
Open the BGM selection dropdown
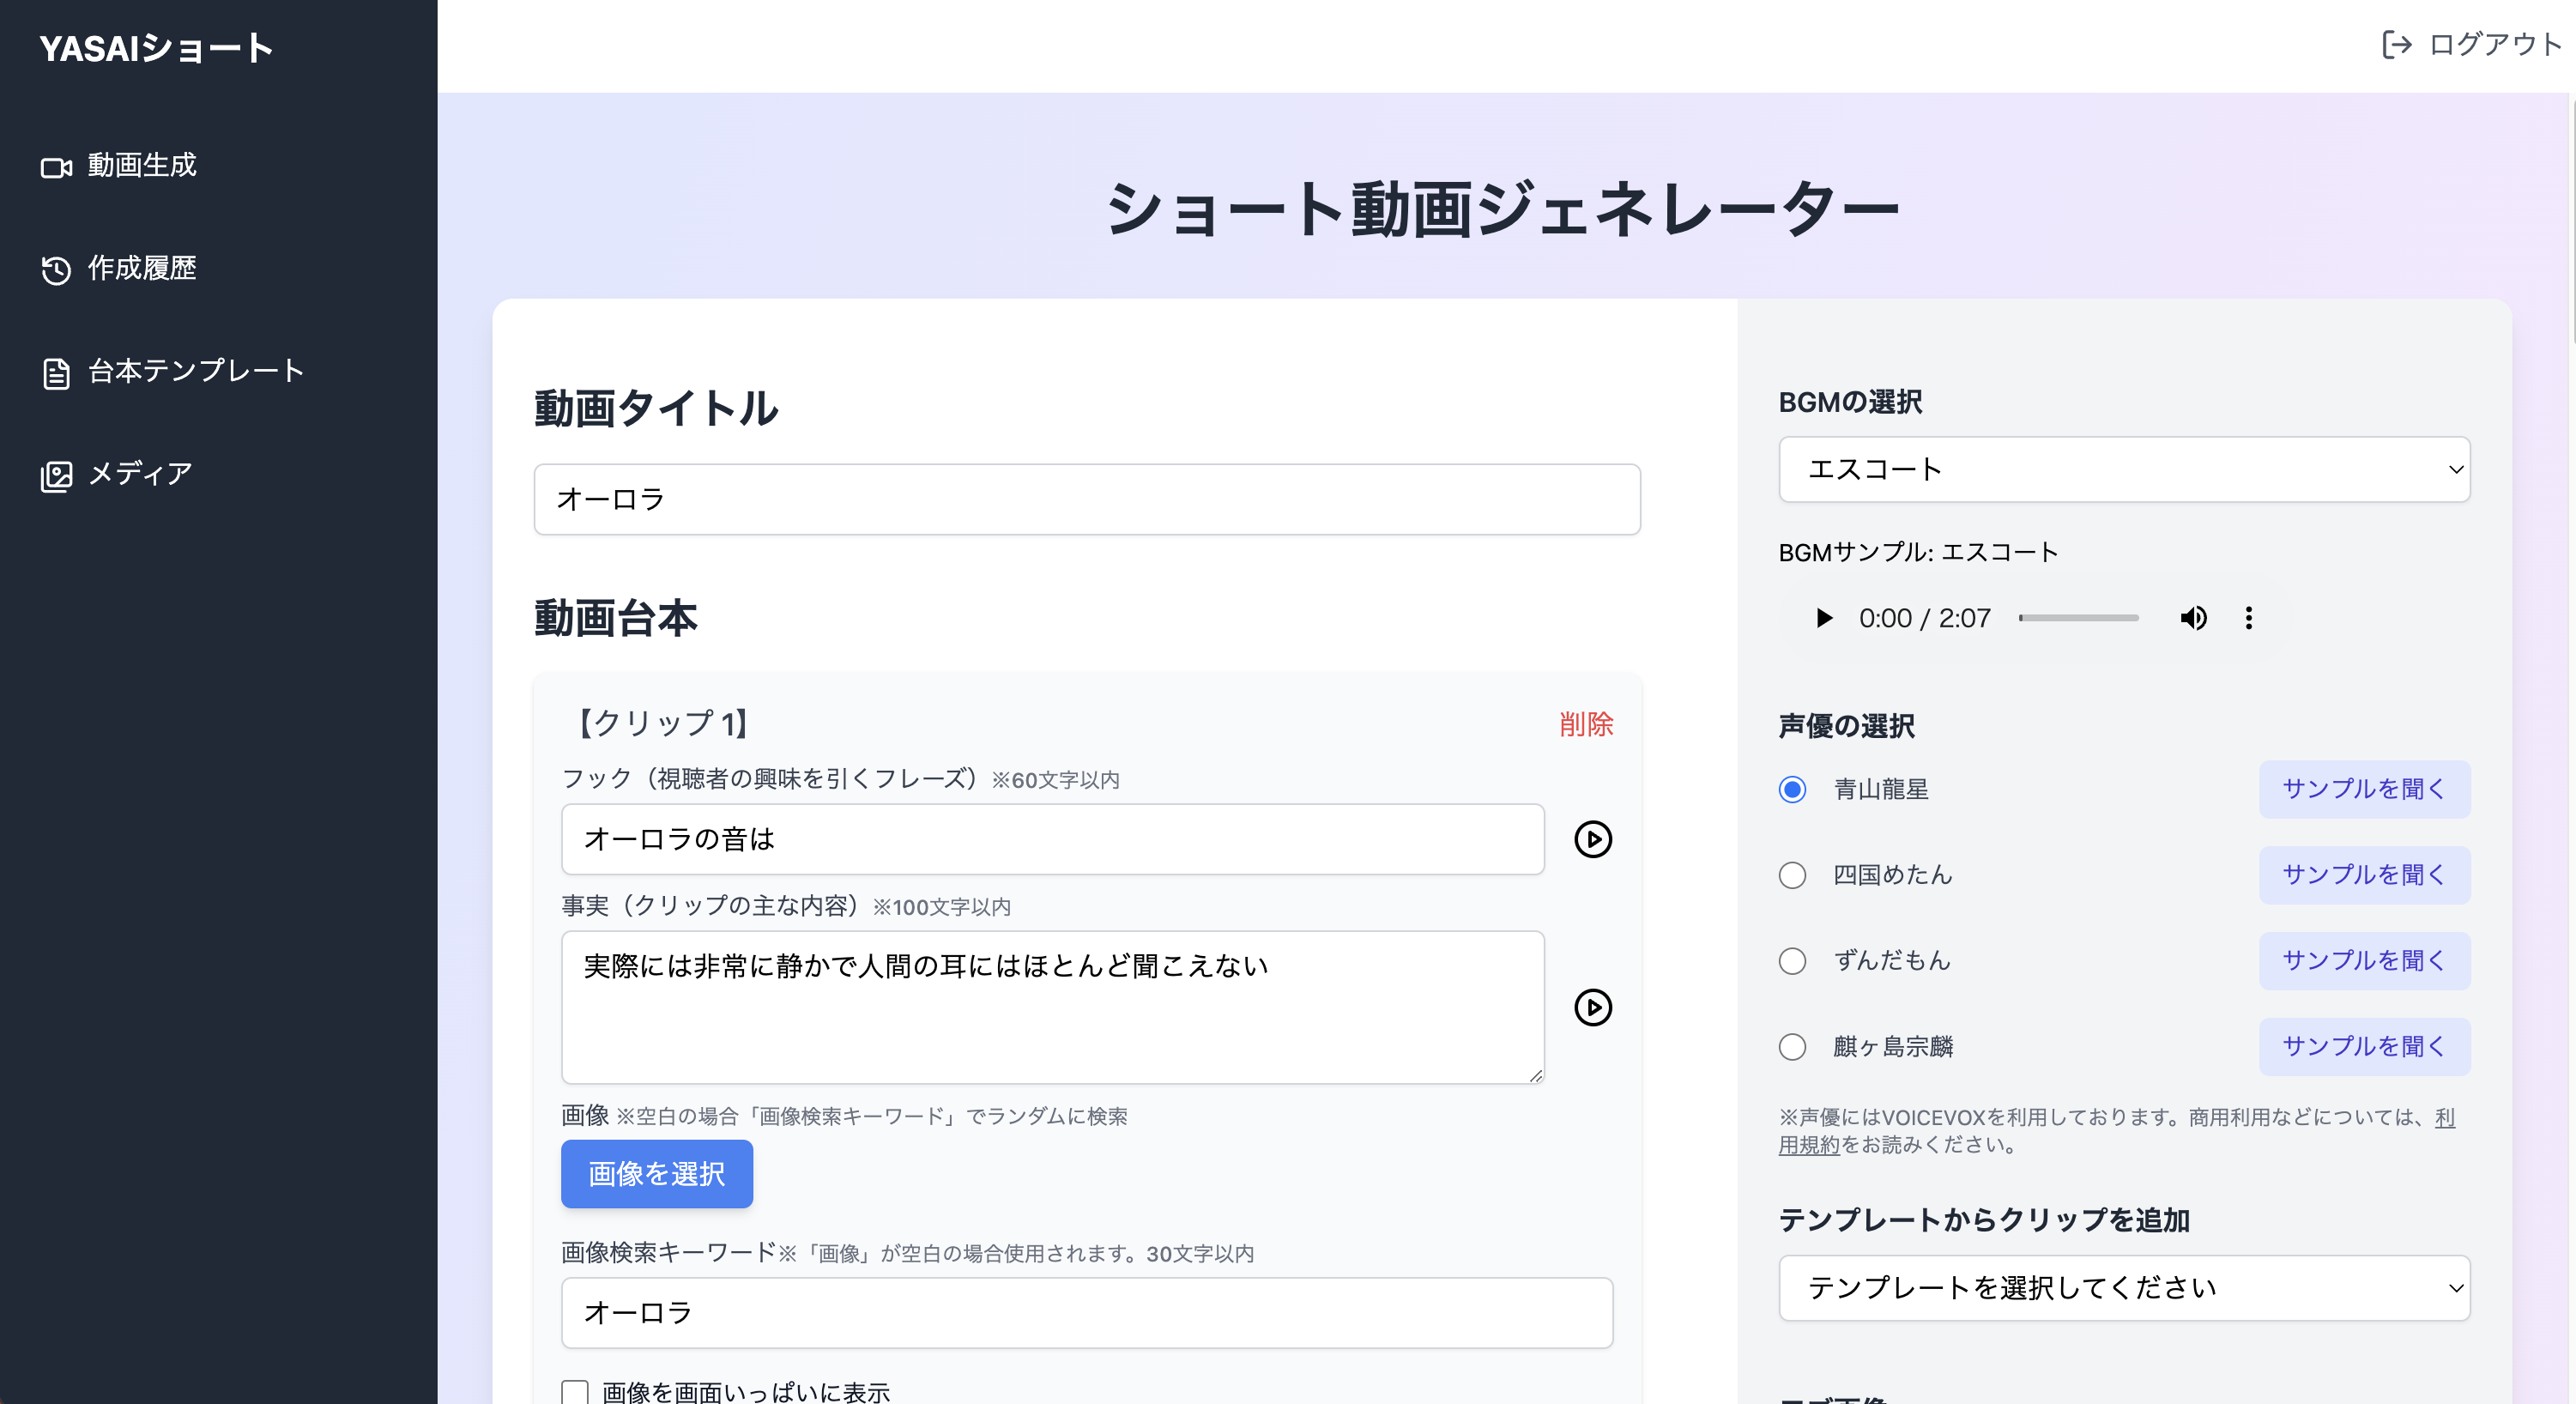pyautogui.click(x=2124, y=469)
